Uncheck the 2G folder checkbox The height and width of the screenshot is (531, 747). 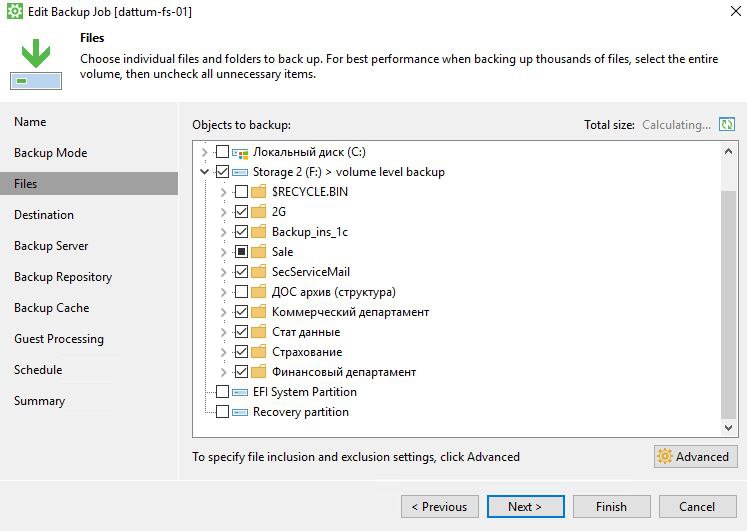pos(241,212)
